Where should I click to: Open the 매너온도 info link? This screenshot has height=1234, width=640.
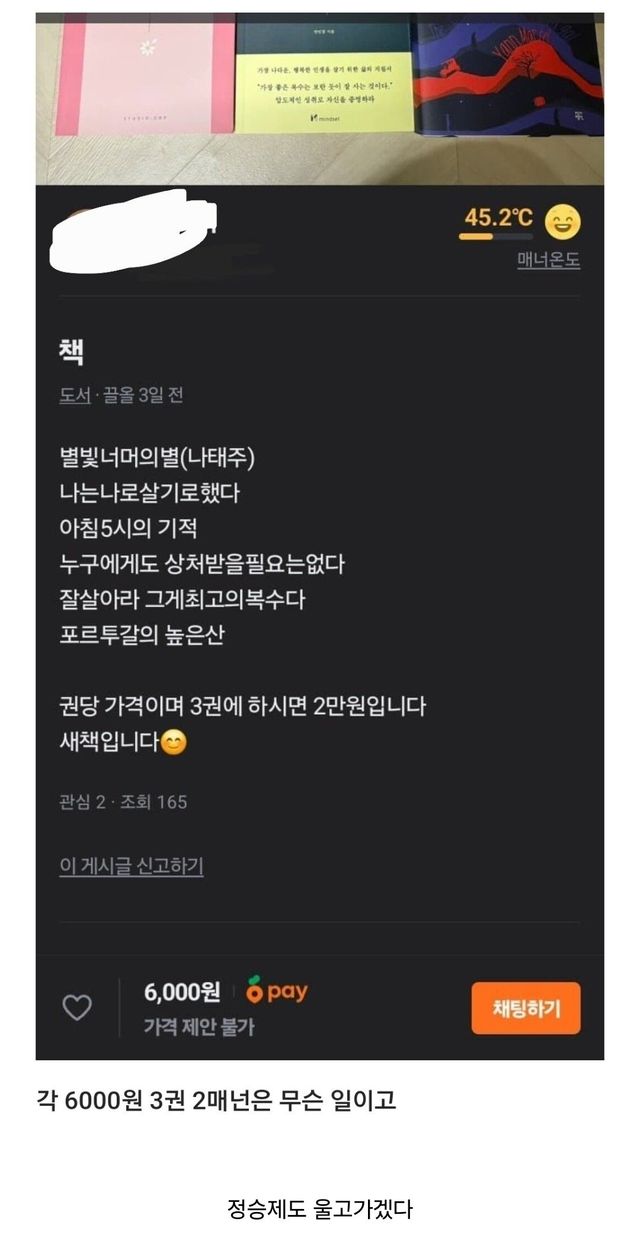548,260
